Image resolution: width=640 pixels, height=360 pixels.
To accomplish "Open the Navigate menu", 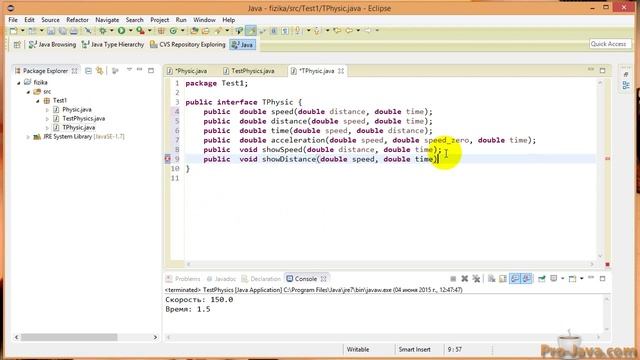I will pyautogui.click(x=107, y=20).
